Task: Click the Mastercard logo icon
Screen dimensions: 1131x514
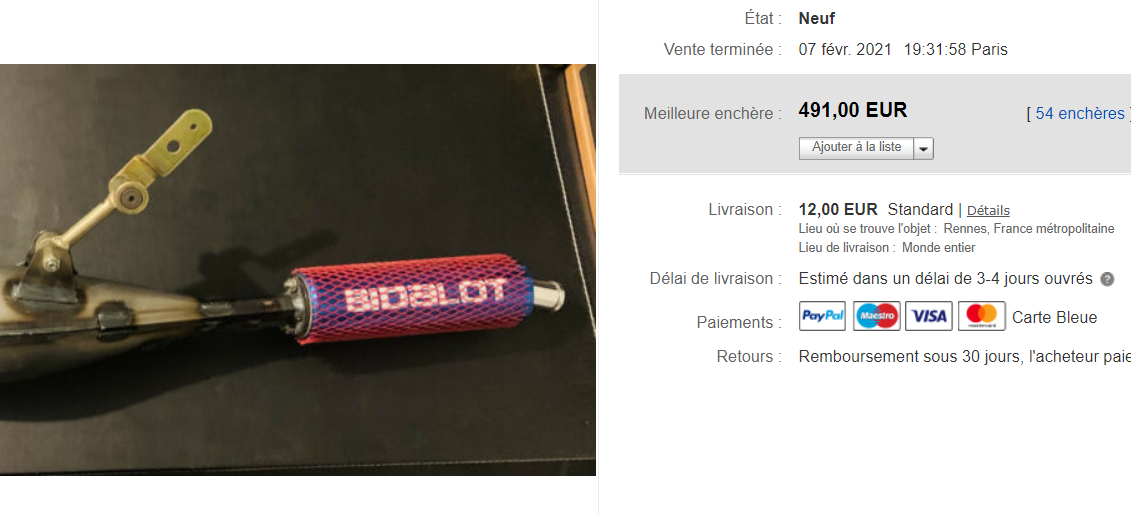Action: (982, 316)
